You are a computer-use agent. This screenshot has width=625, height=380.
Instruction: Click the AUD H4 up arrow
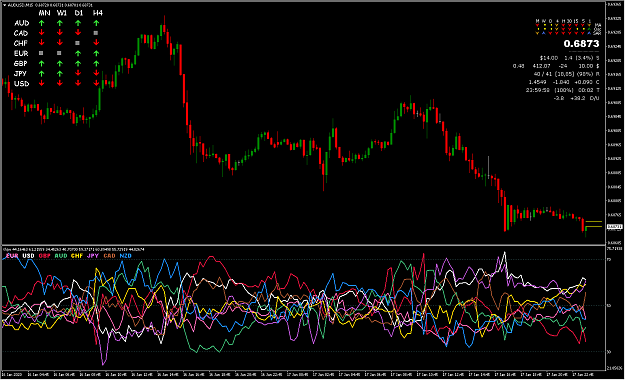[x=96, y=23]
